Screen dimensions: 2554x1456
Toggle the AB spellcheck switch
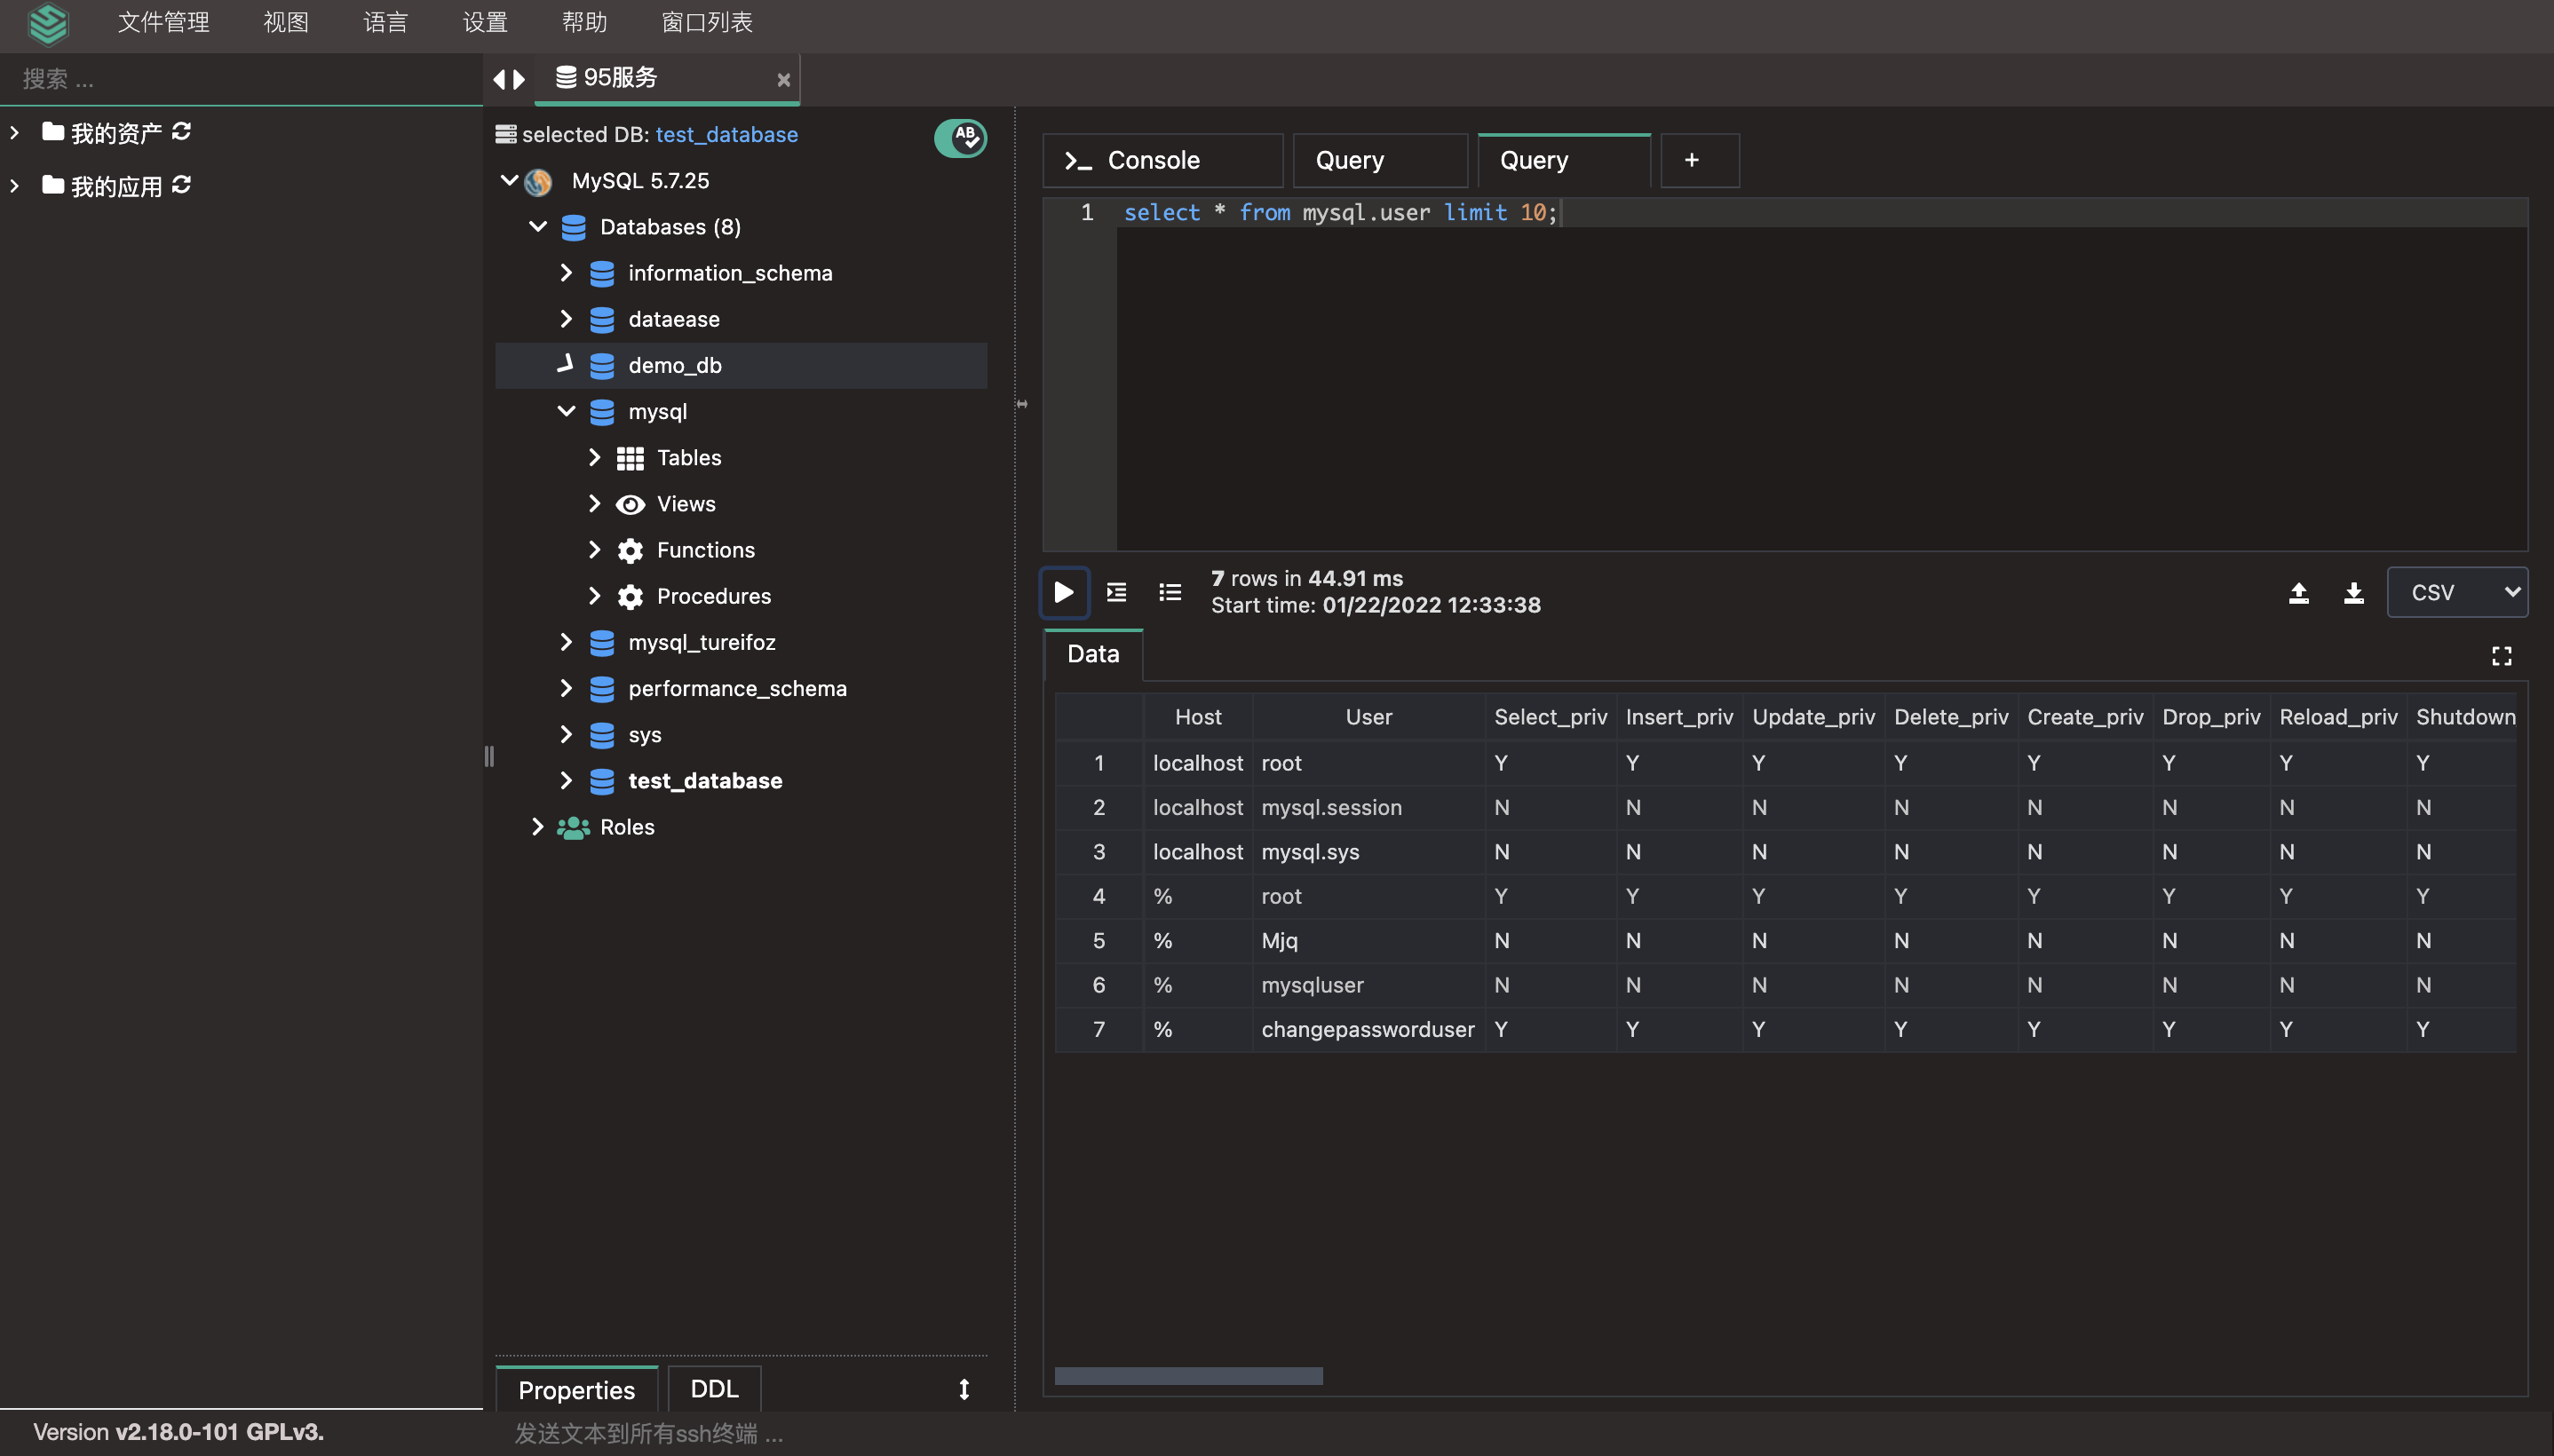click(960, 137)
